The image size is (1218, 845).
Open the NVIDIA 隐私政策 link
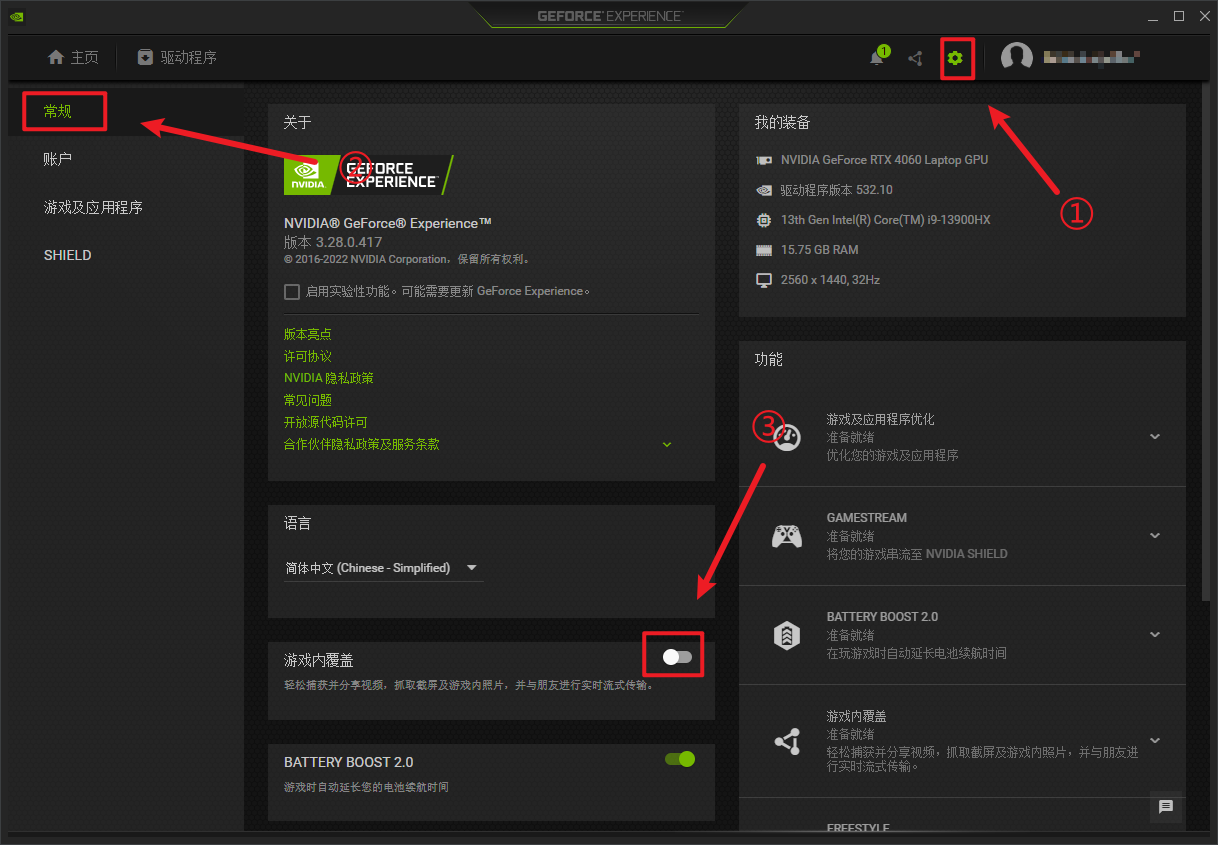[x=329, y=378]
